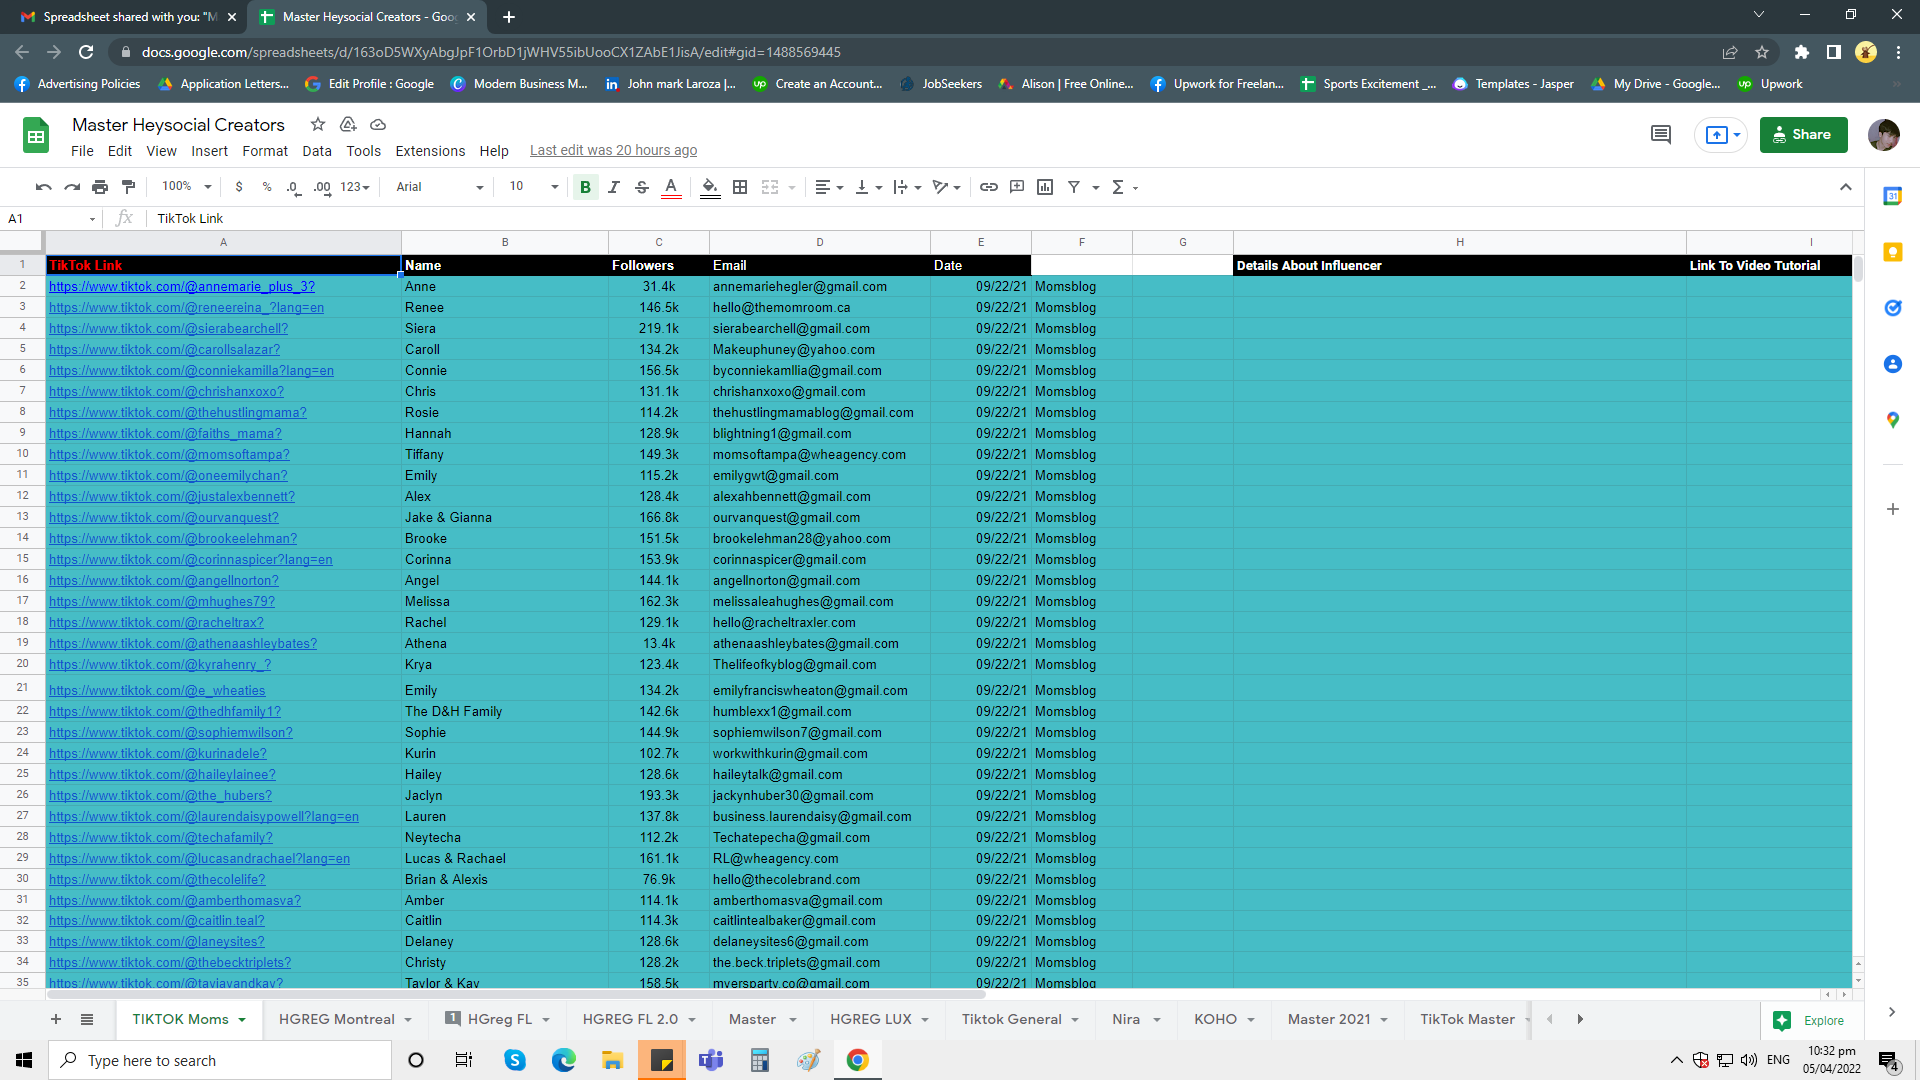Star the Master Heysocial Creators document

[318, 124]
